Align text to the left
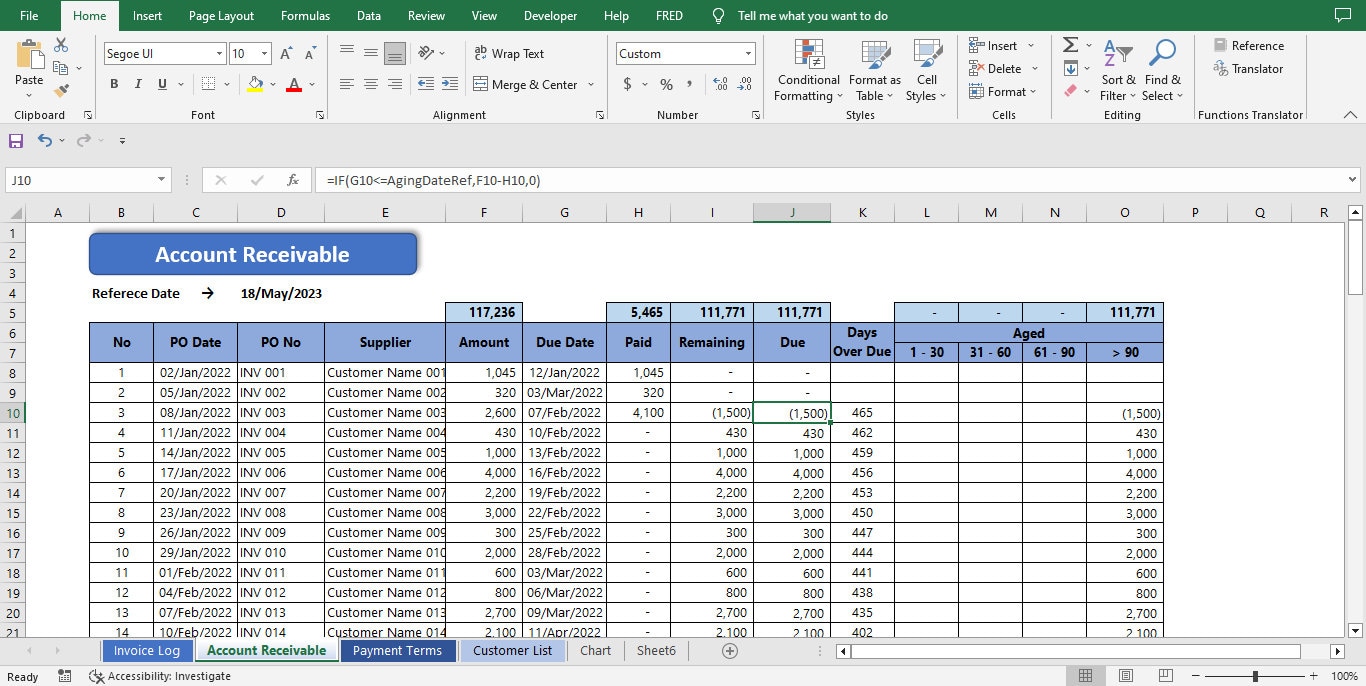The width and height of the screenshot is (1366, 686). pos(347,85)
